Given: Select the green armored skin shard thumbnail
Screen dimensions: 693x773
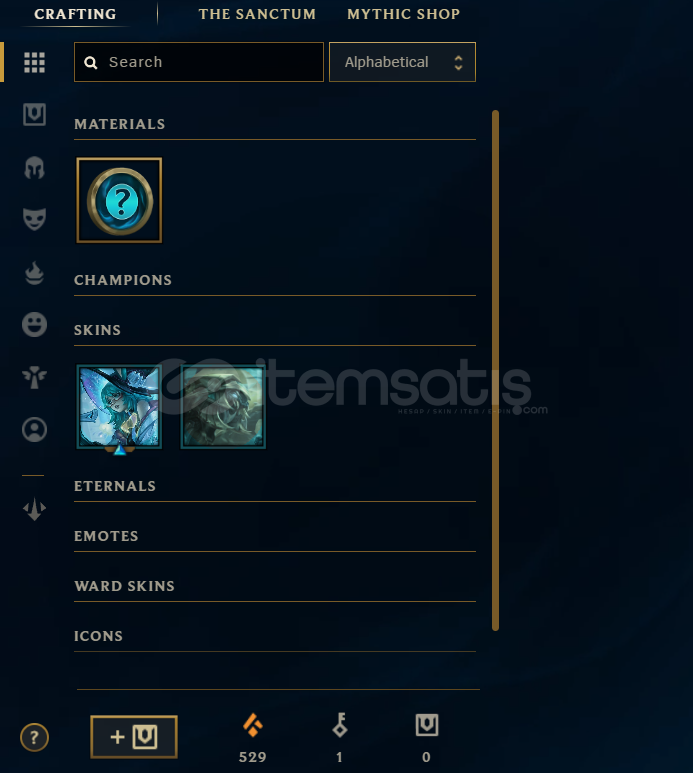Looking at the screenshot, I should [223, 407].
